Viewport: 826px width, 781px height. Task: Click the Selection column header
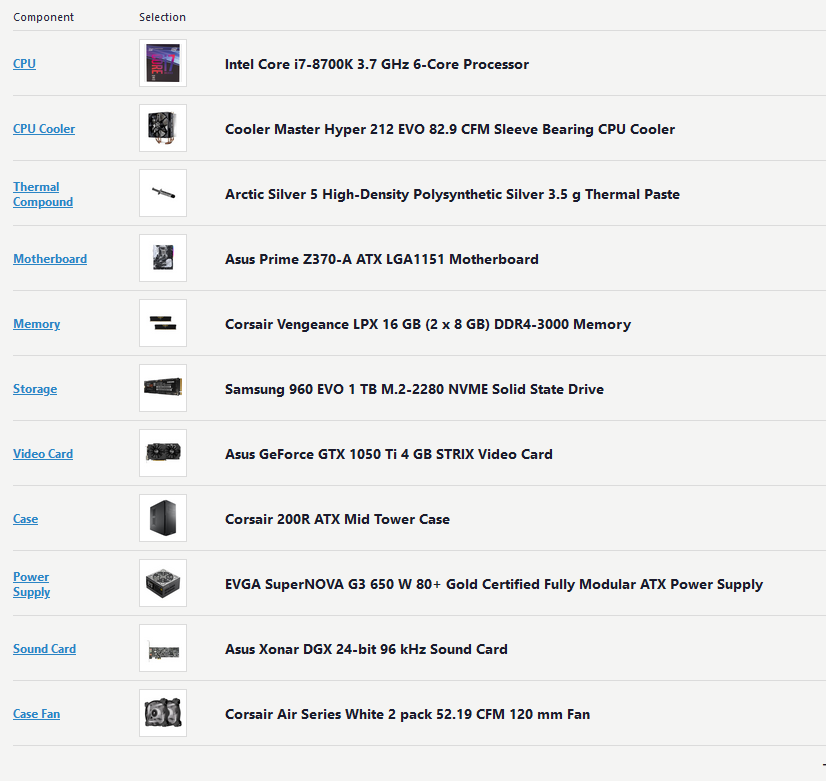pyautogui.click(x=162, y=17)
